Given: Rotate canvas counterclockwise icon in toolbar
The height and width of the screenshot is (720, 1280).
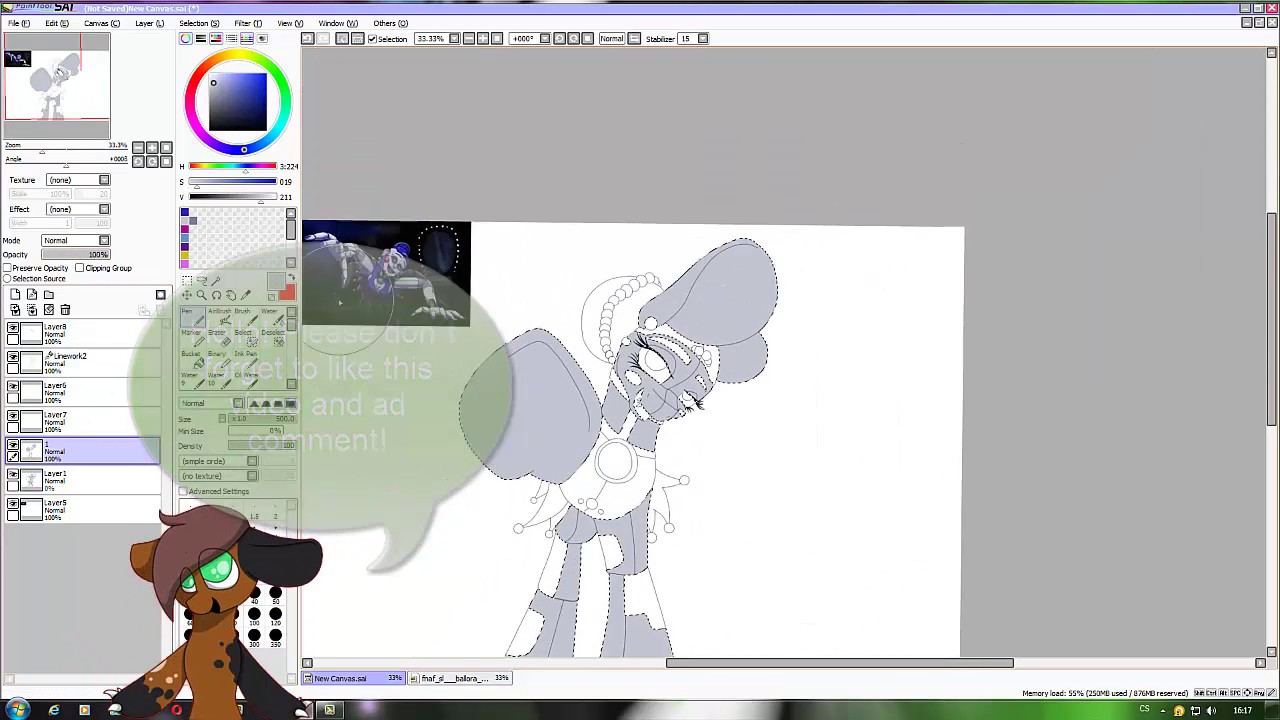Looking at the screenshot, I should tap(560, 38).
